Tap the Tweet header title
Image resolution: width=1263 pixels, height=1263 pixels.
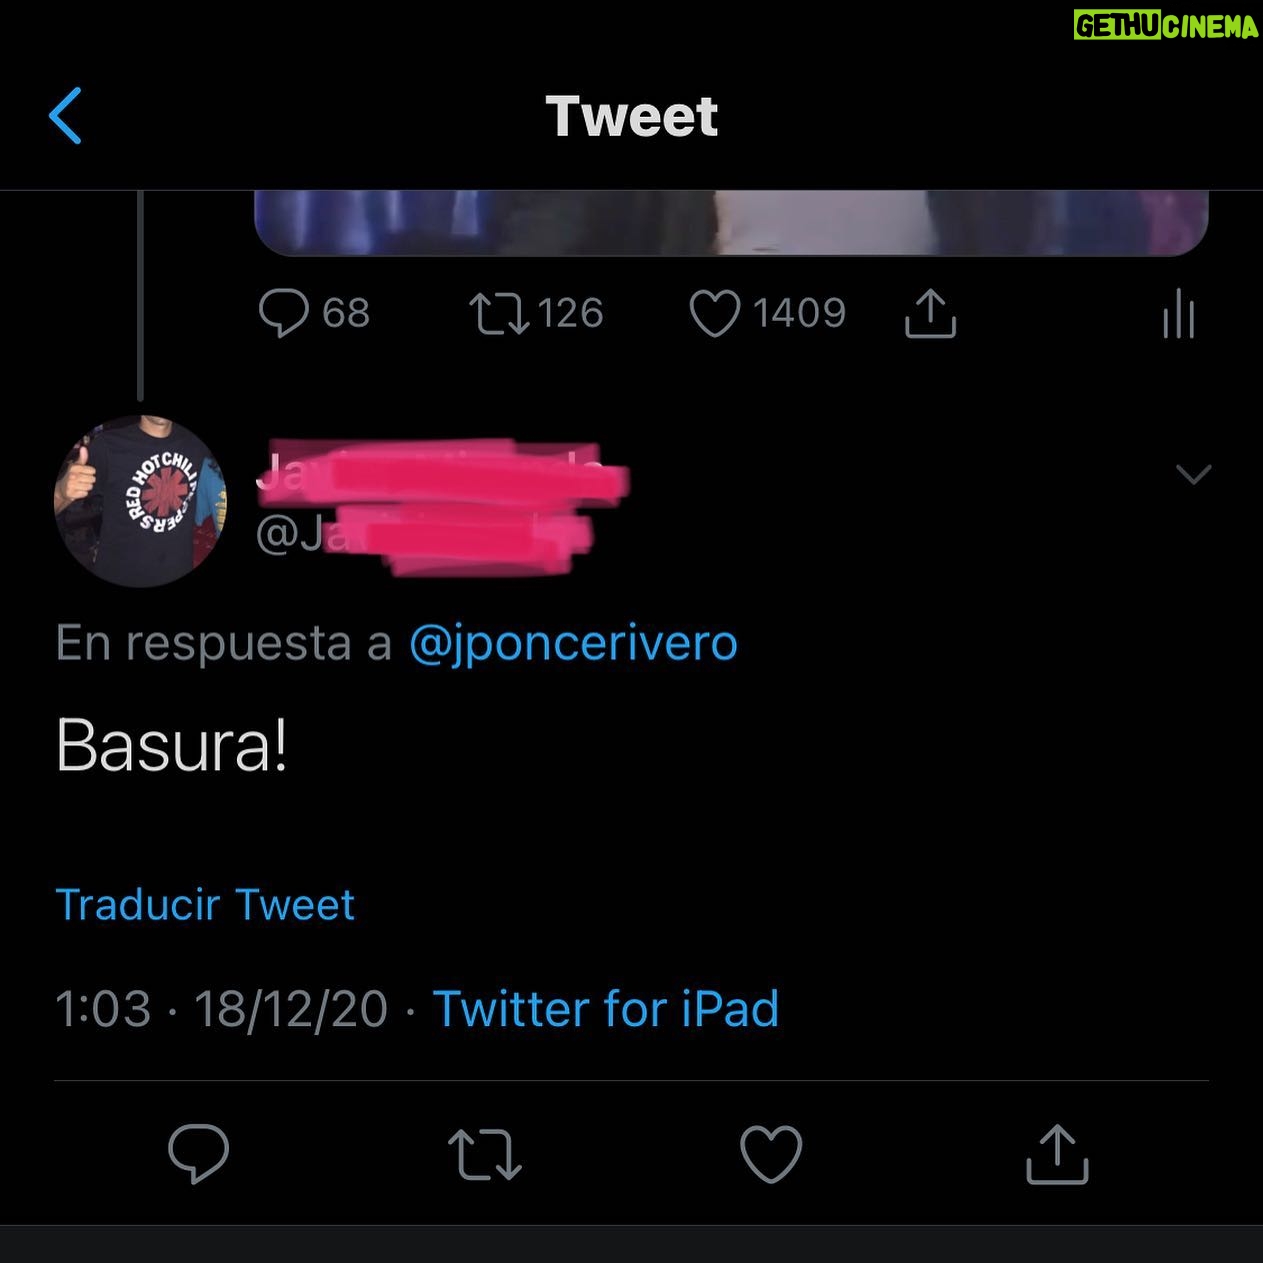click(x=632, y=116)
